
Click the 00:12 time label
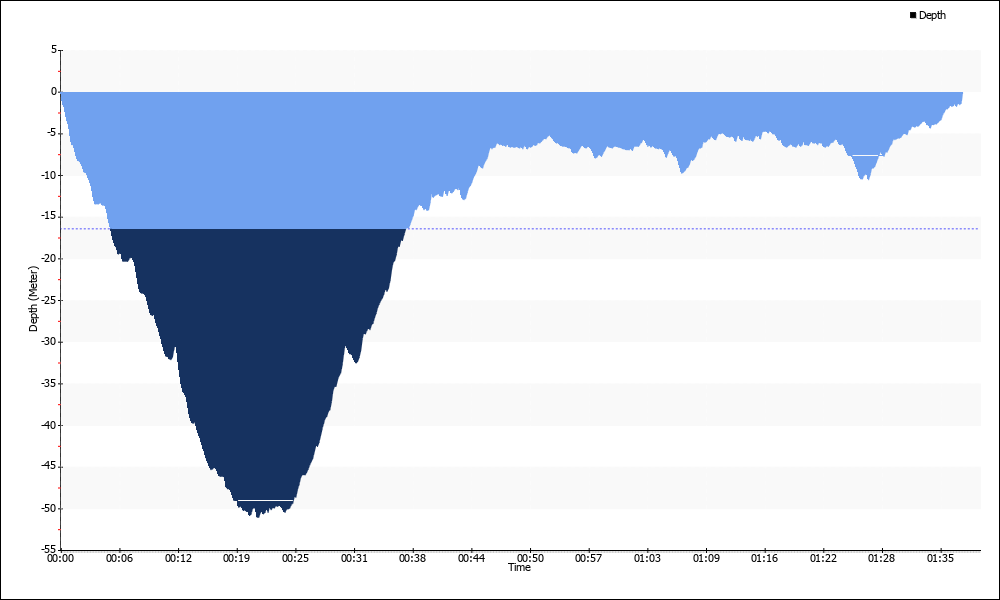178,559
